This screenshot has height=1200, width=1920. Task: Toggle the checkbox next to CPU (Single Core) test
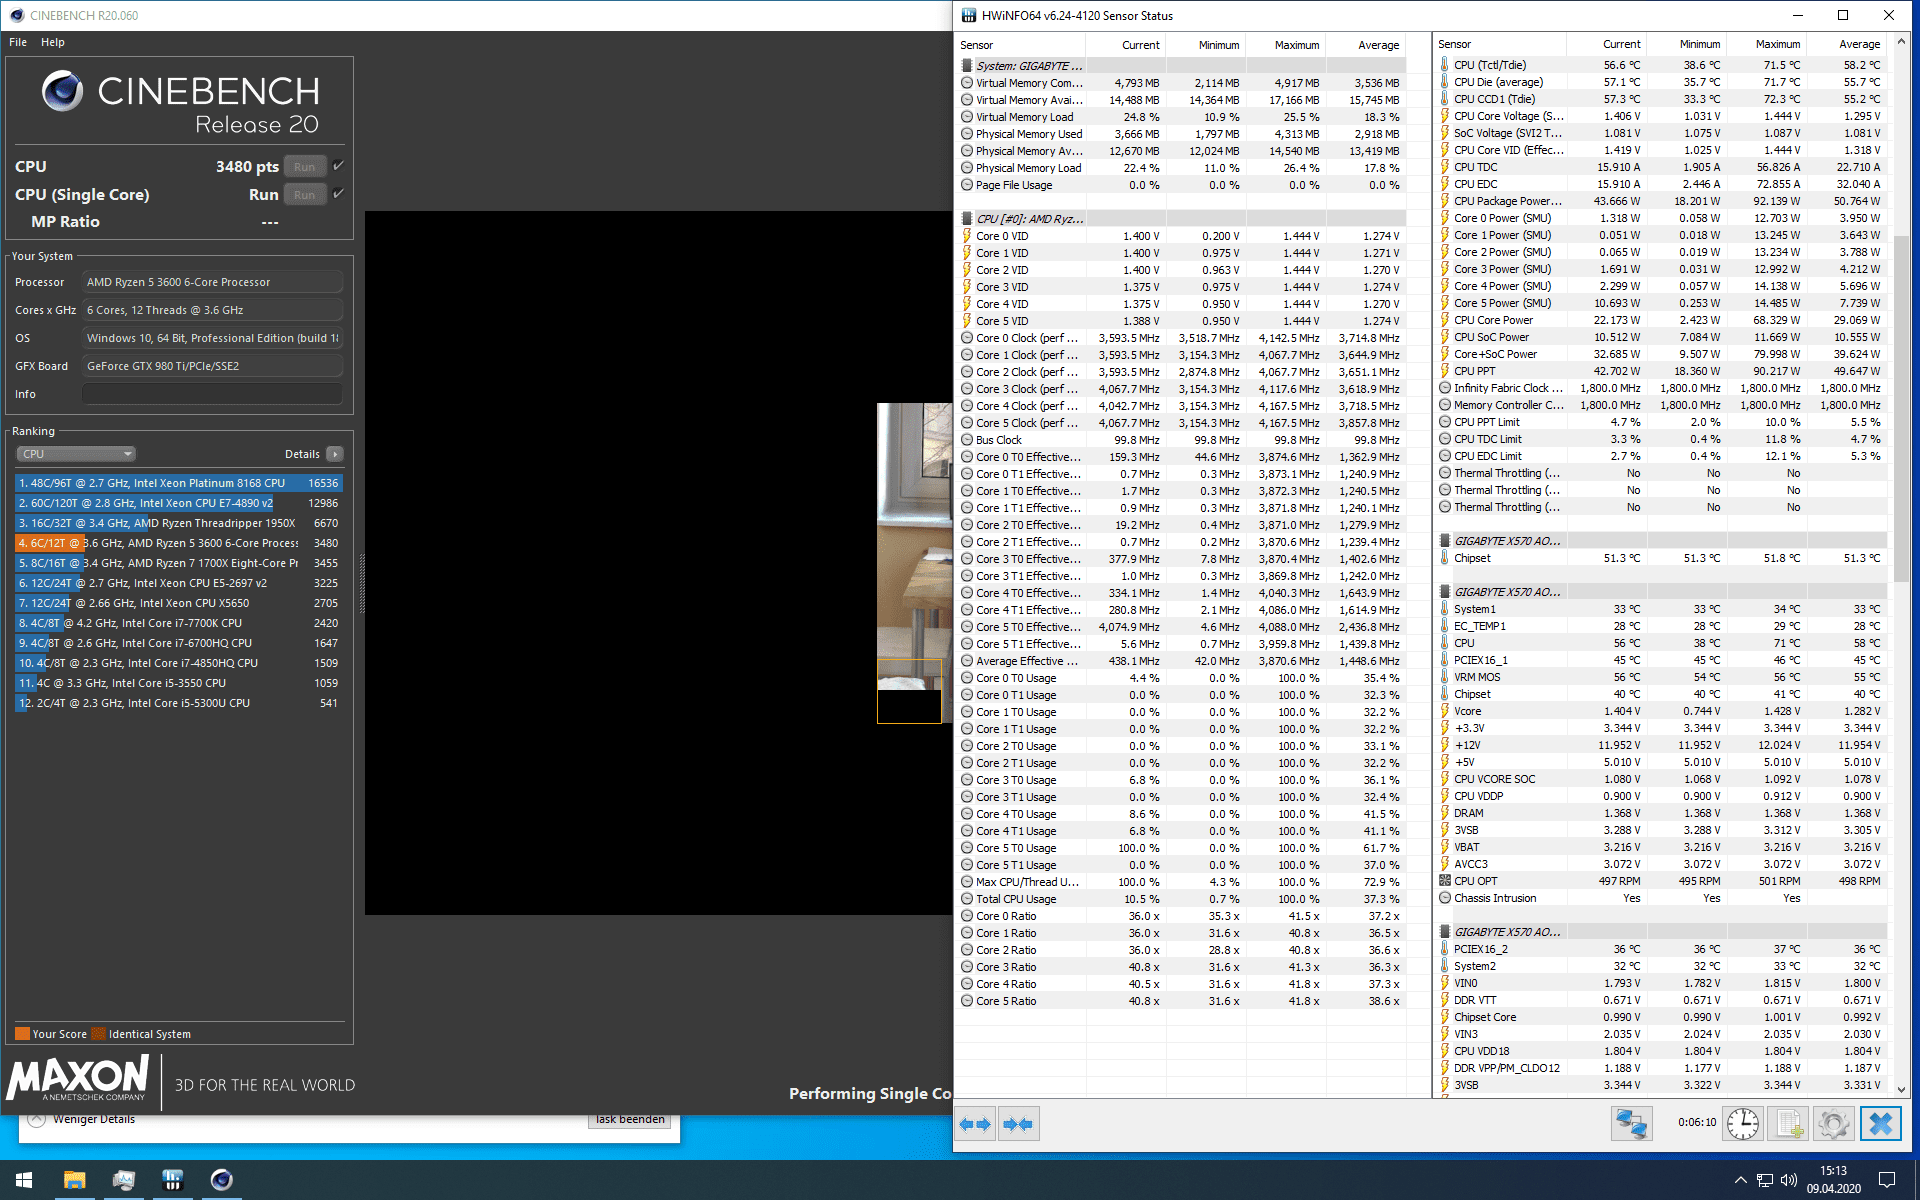[338, 194]
